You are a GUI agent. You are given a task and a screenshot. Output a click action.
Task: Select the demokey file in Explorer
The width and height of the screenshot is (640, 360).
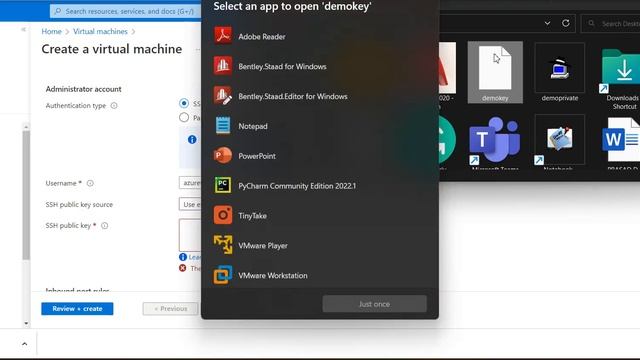495,73
